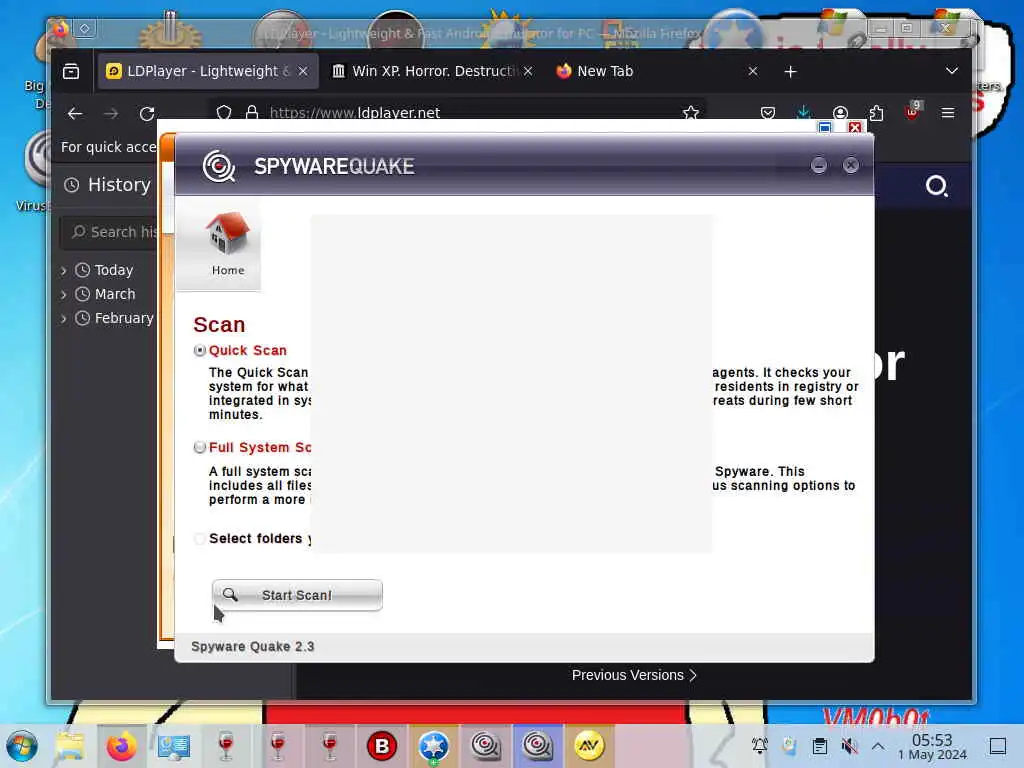The width and height of the screenshot is (1024, 768).
Task: Expand the March history folder
Action: tap(63, 295)
